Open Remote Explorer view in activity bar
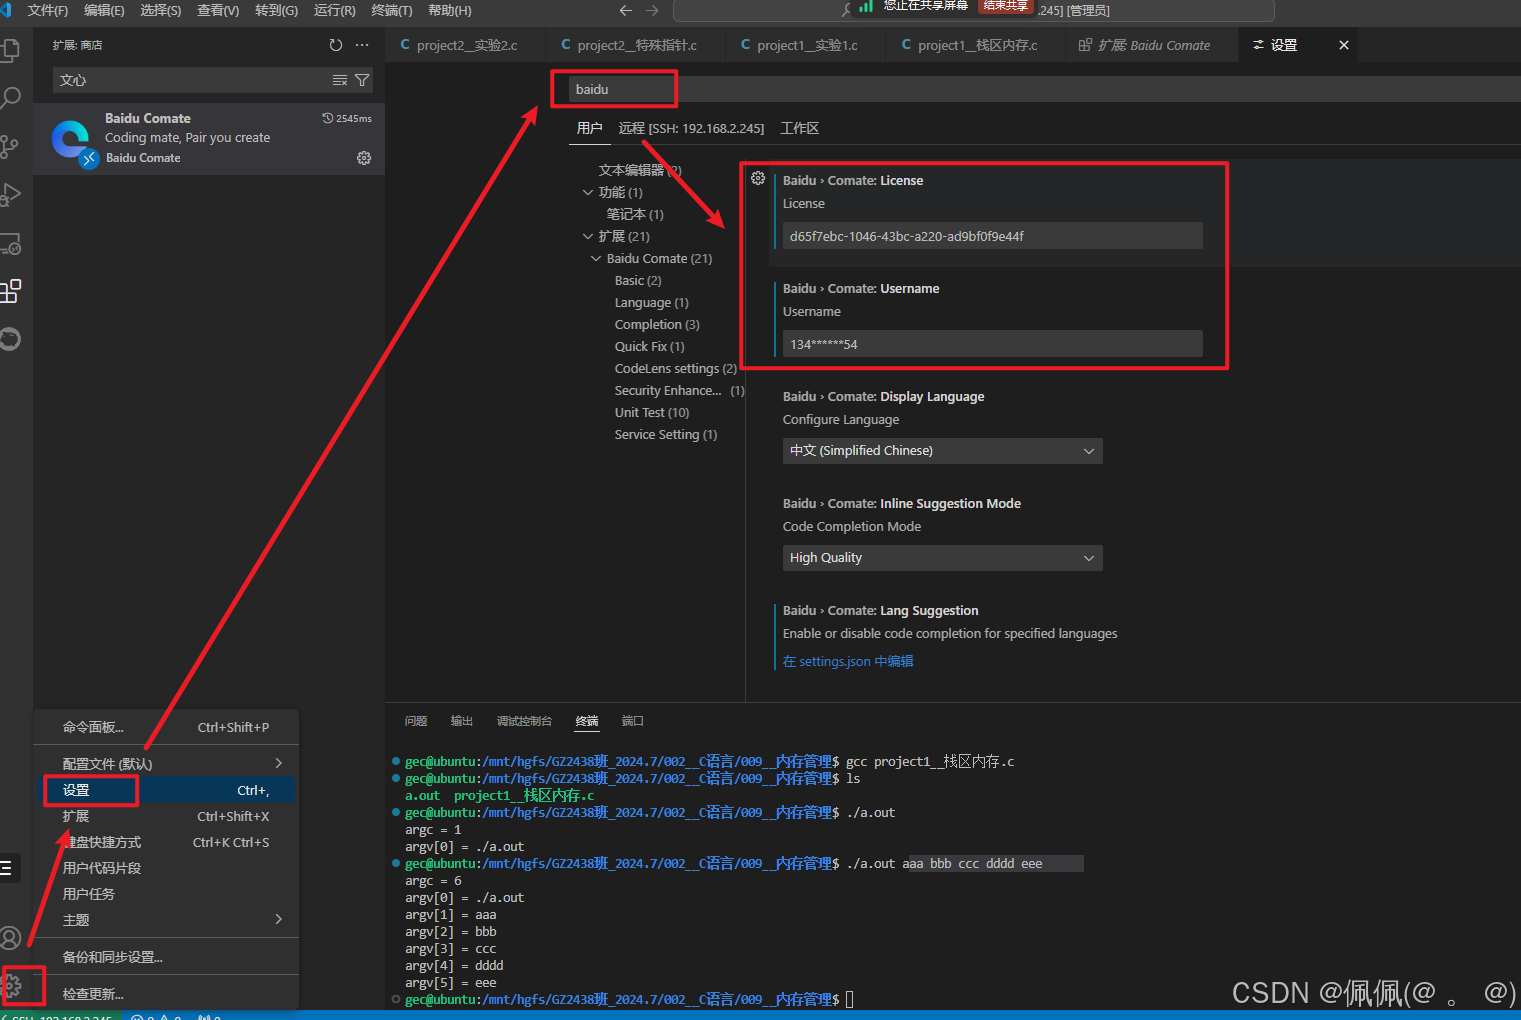This screenshot has width=1521, height=1020. pos(10,243)
